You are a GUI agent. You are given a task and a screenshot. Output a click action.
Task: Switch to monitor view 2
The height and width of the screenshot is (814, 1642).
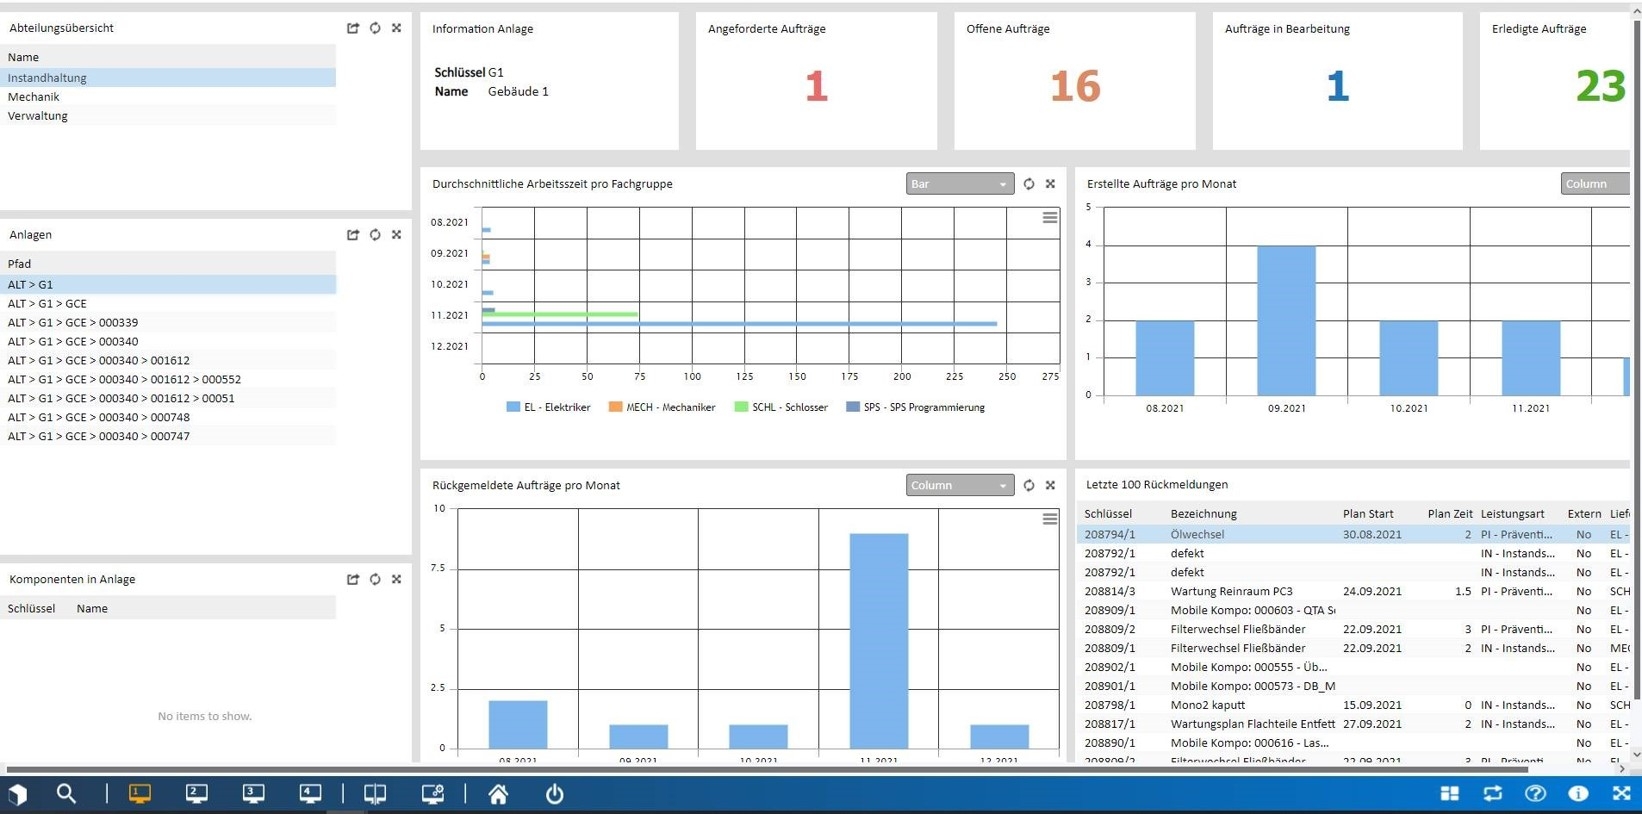coord(197,794)
